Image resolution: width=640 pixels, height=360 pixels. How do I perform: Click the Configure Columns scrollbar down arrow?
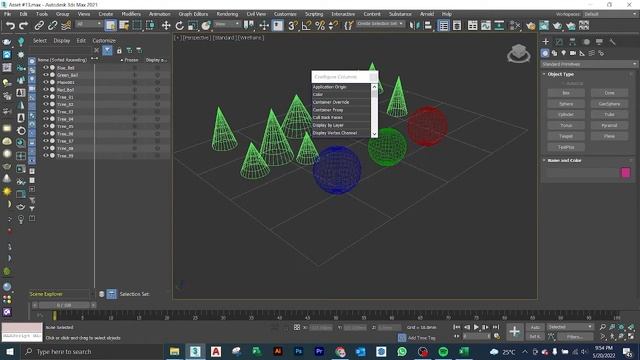pos(374,134)
